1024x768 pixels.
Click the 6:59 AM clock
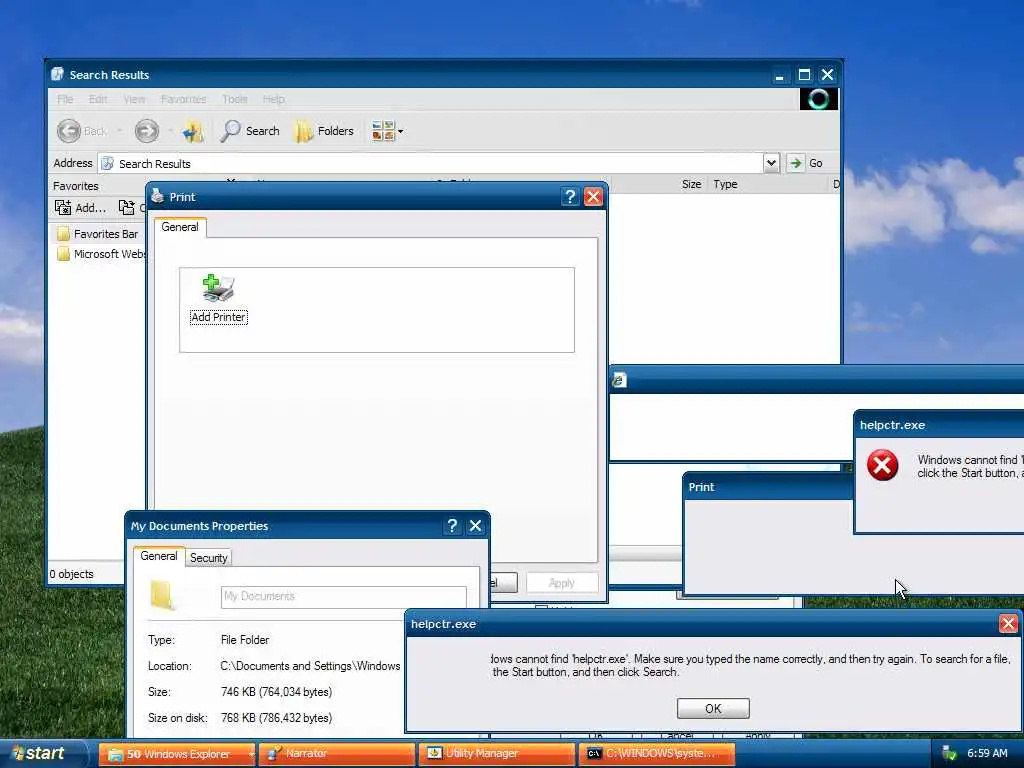coord(987,754)
